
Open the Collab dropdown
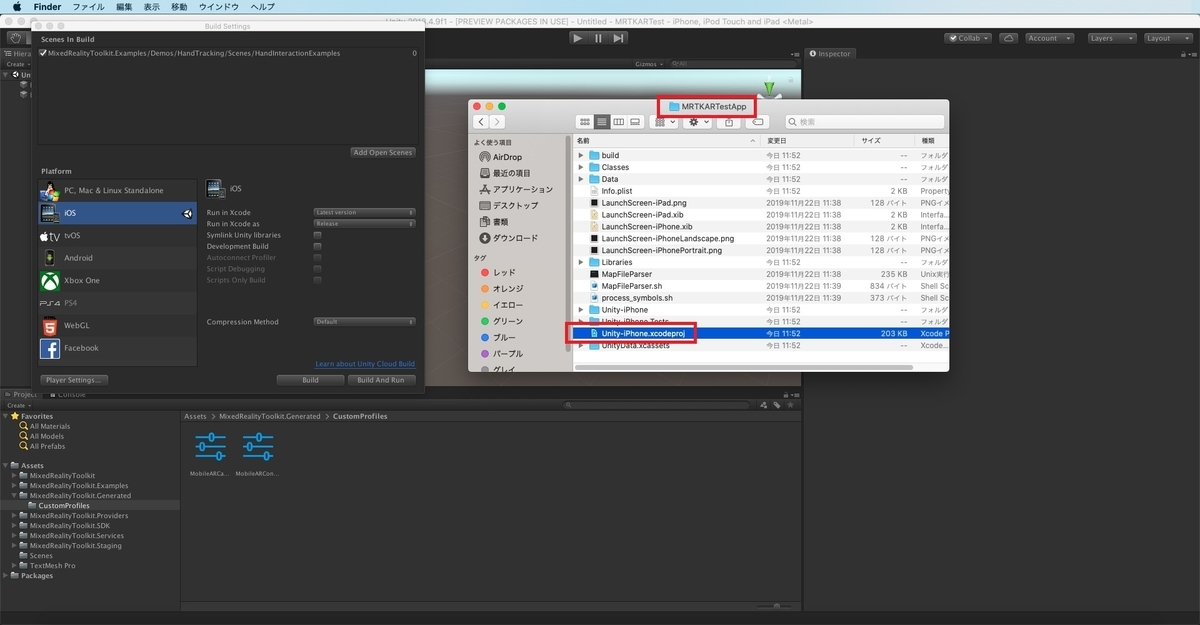click(970, 38)
